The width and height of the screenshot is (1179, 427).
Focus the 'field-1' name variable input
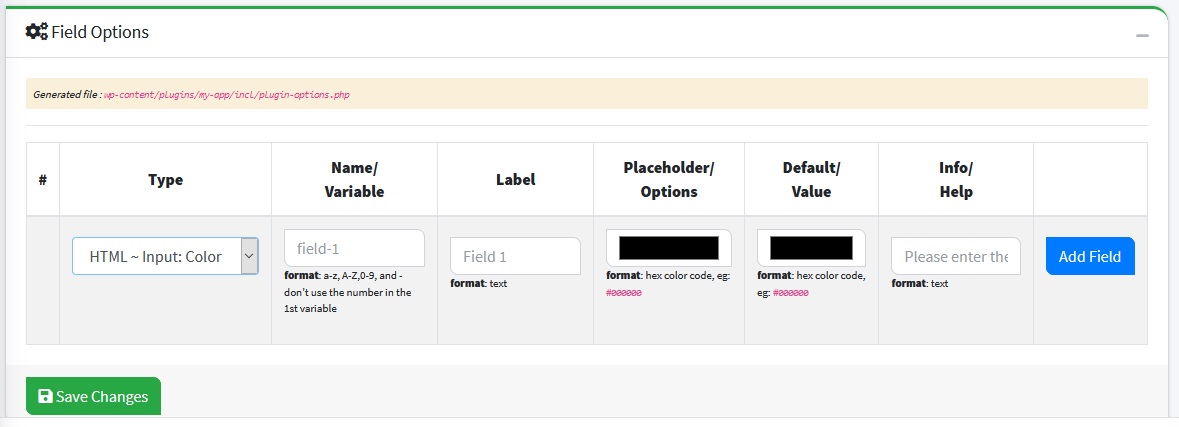(x=354, y=248)
